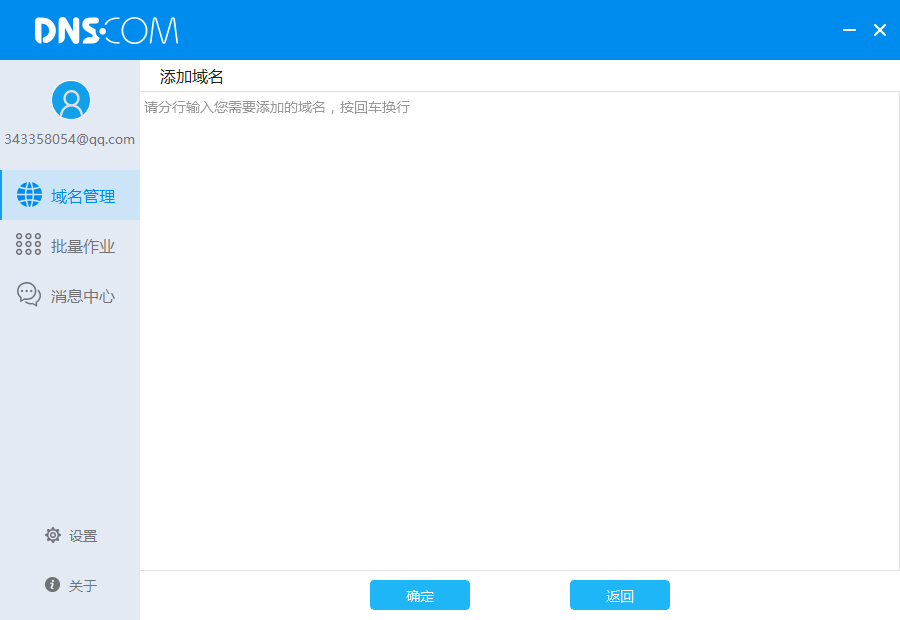Screen dimensions: 900x620
Task: Open 设置 in the sidebar
Action: click(x=71, y=536)
